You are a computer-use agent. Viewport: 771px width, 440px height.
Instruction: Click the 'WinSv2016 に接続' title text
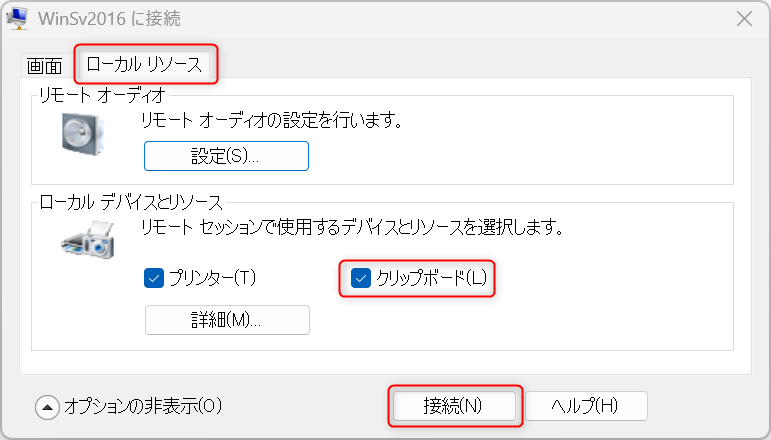click(110, 18)
